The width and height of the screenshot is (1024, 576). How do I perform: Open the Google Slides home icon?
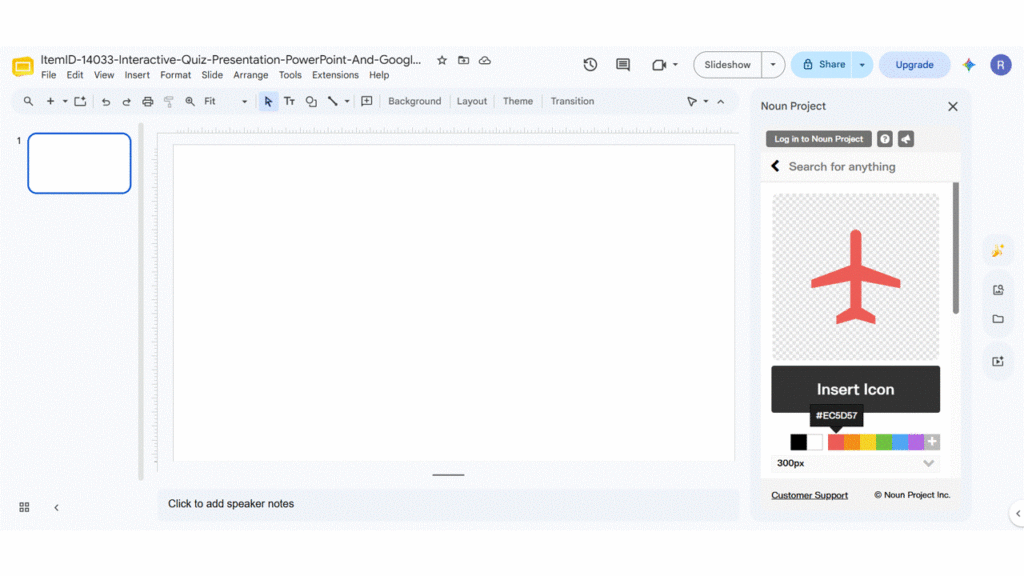(x=22, y=66)
